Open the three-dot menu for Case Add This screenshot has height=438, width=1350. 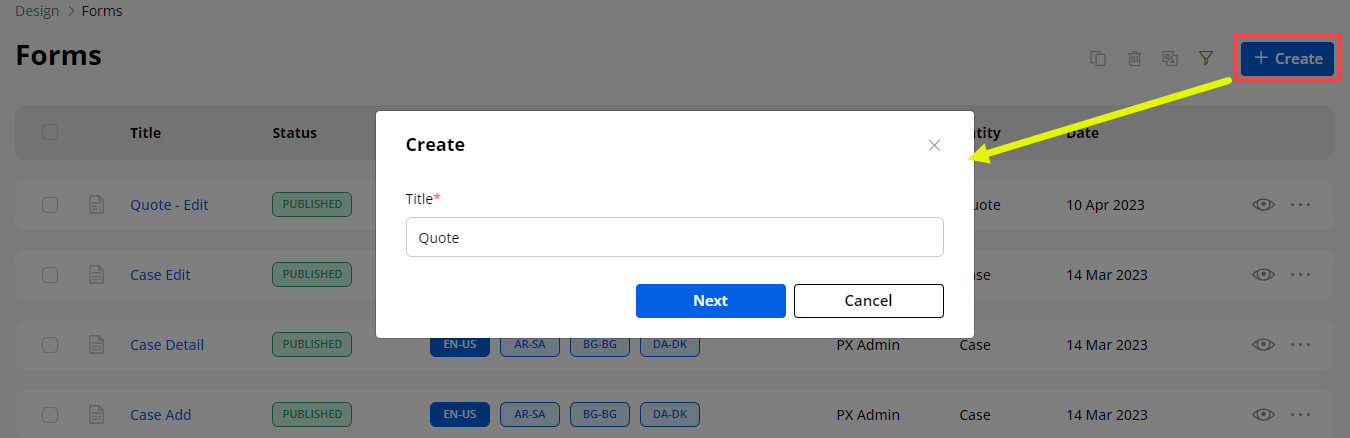(1300, 415)
